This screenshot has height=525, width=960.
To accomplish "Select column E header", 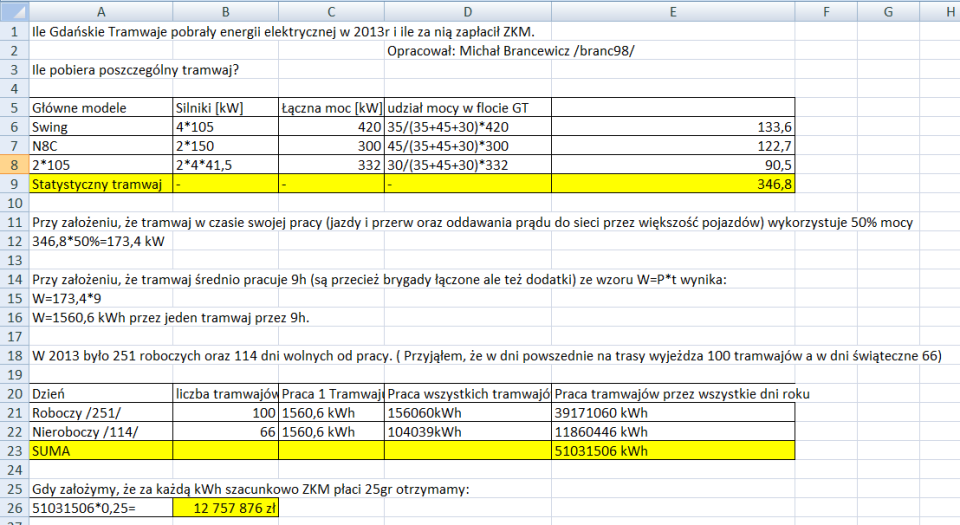I will click(x=673, y=11).
